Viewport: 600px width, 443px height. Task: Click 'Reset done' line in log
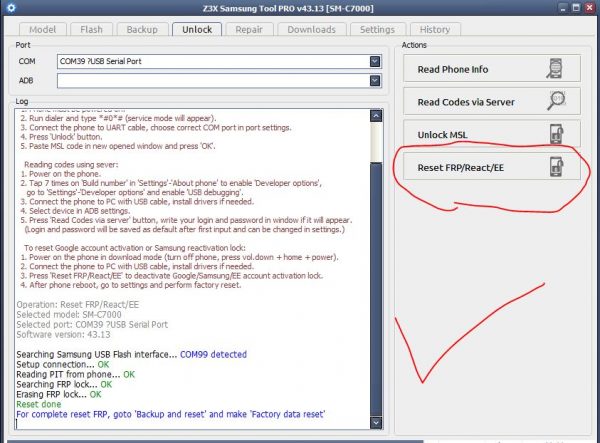39,404
